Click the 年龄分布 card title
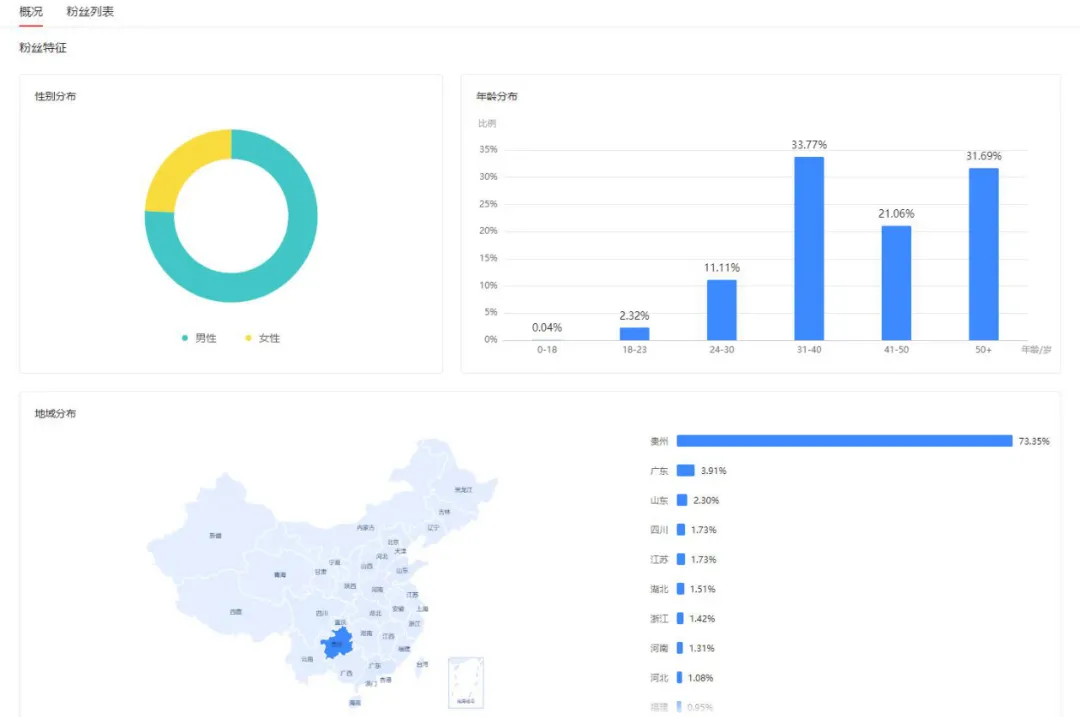Screen dimensions: 1080x717 [497, 96]
